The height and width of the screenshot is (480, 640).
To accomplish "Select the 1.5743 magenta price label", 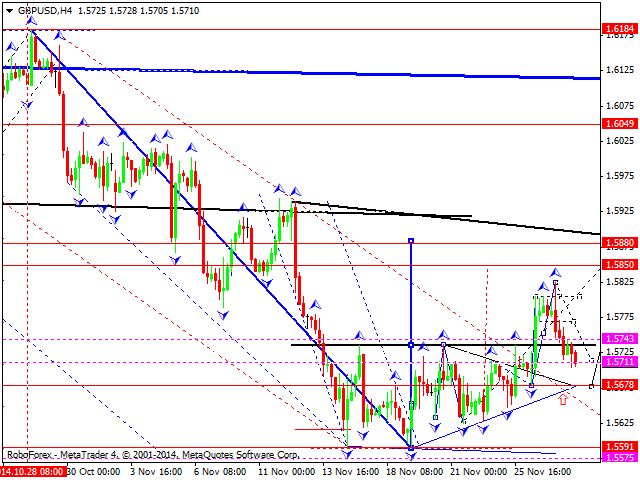I will 620,338.
